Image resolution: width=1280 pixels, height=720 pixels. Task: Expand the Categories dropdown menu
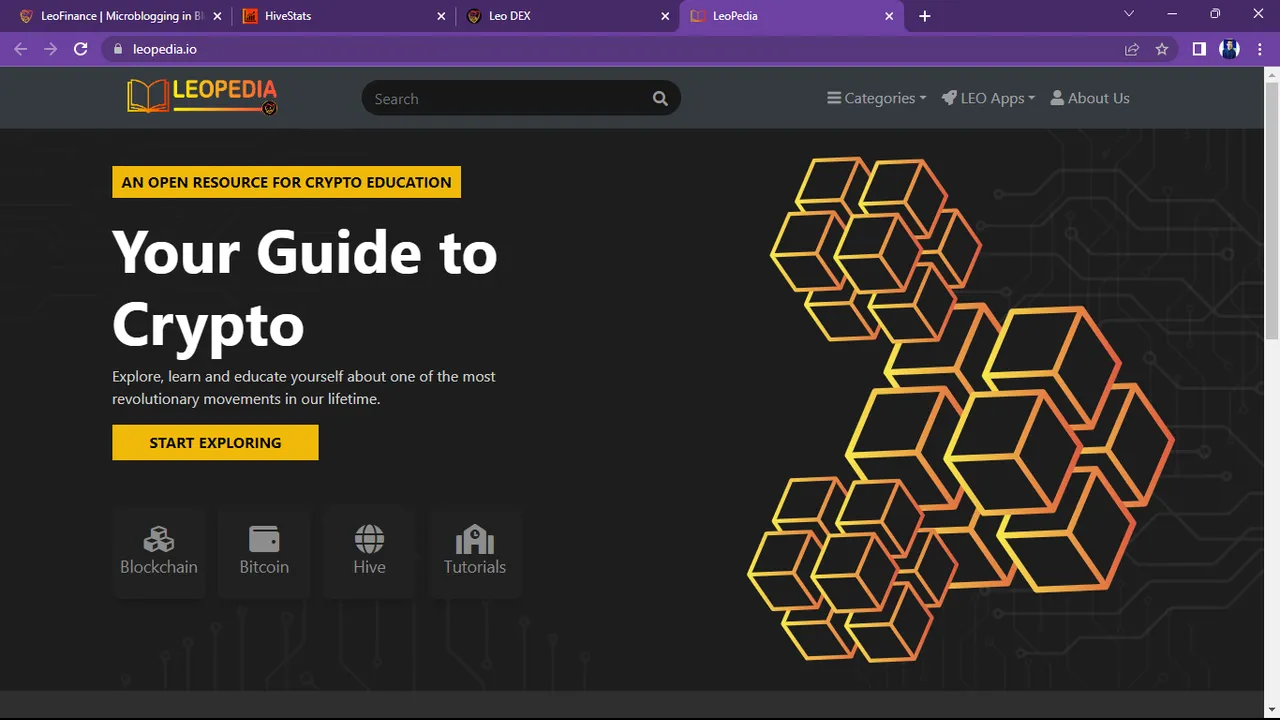tap(877, 98)
